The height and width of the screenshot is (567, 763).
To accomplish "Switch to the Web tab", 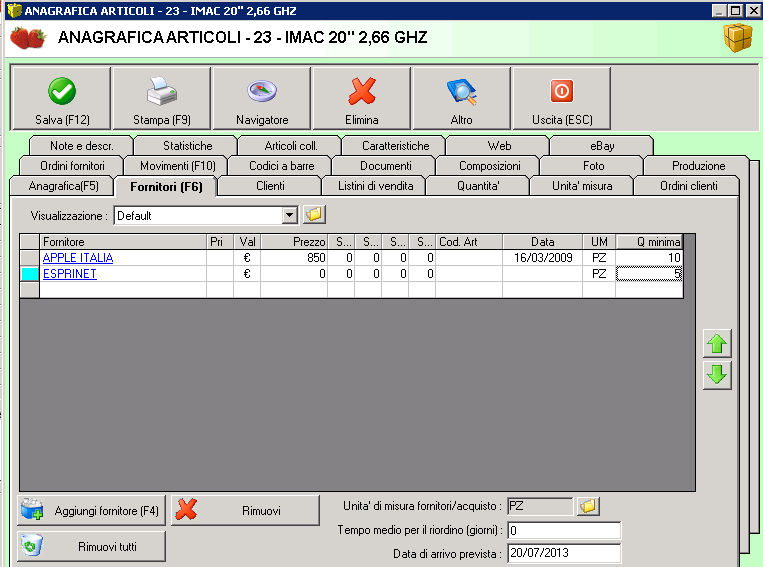I will point(499,146).
